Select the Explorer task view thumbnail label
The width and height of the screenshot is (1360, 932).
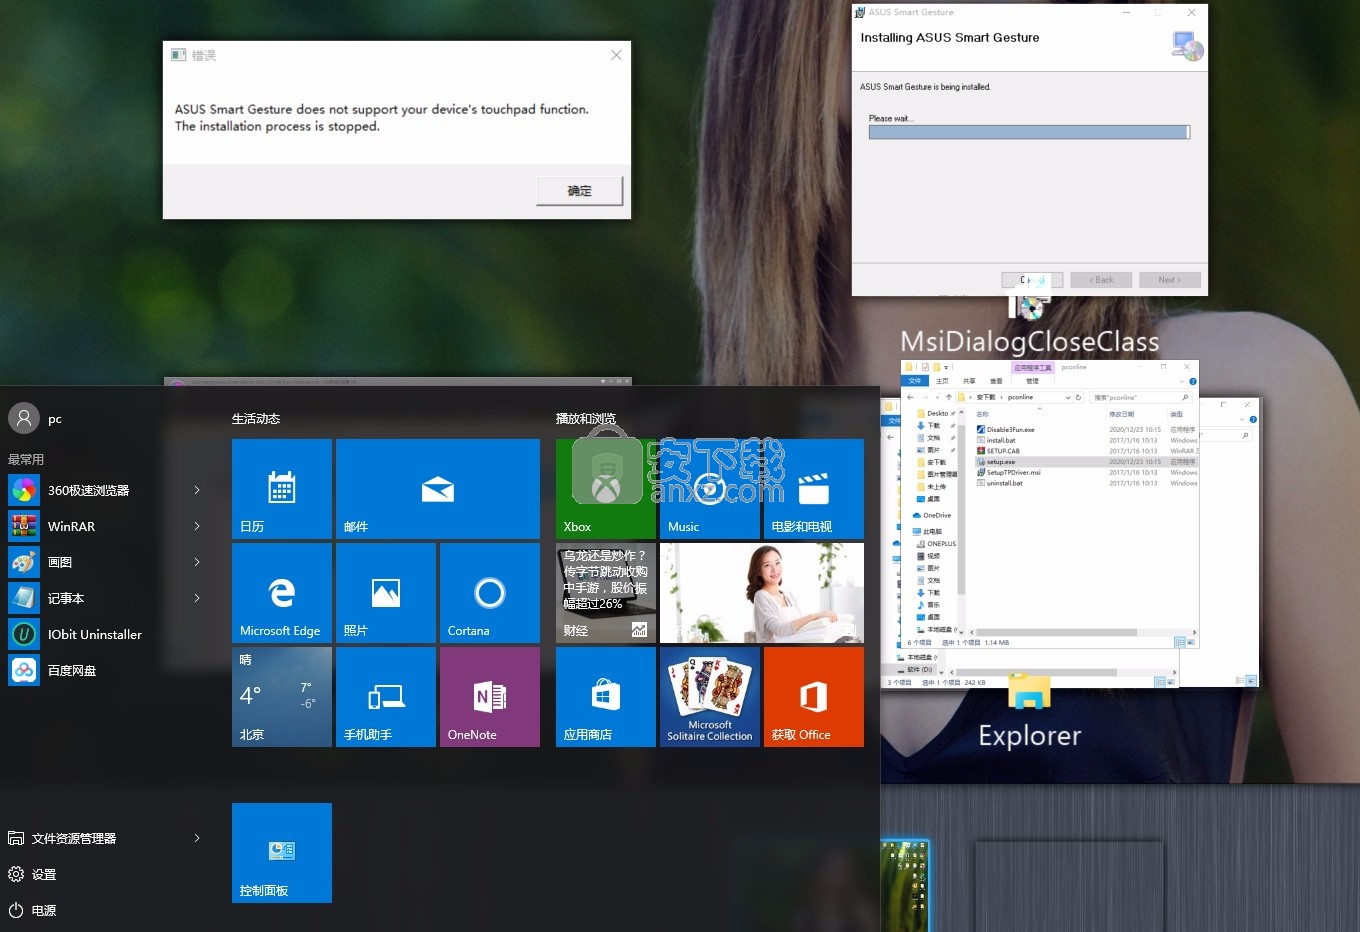1030,735
